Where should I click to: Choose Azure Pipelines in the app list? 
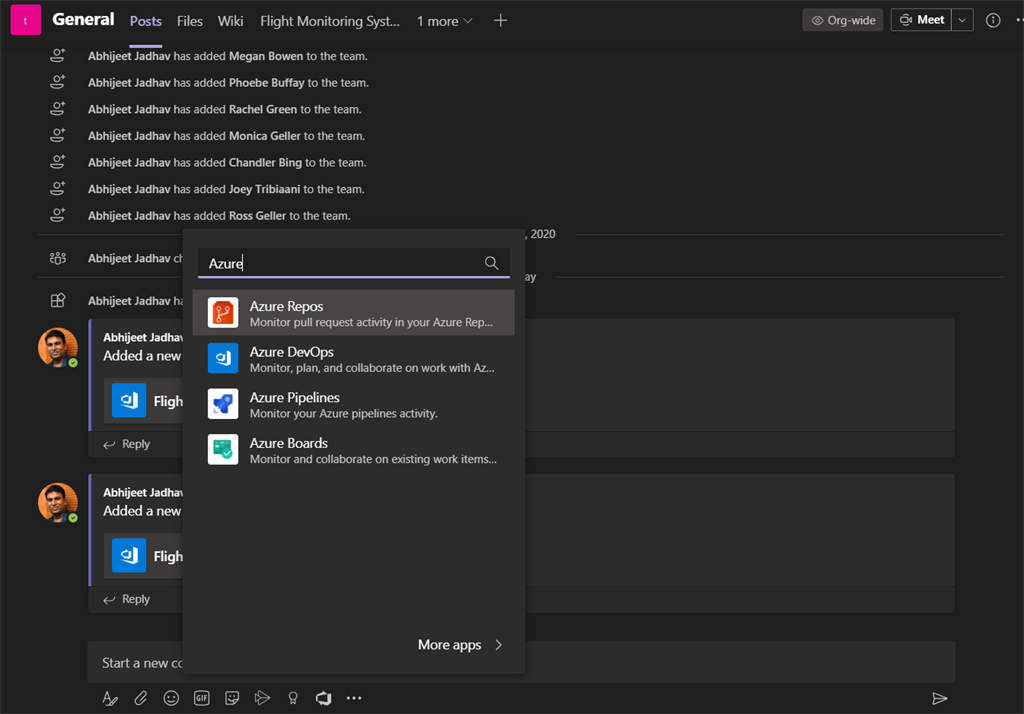point(354,404)
